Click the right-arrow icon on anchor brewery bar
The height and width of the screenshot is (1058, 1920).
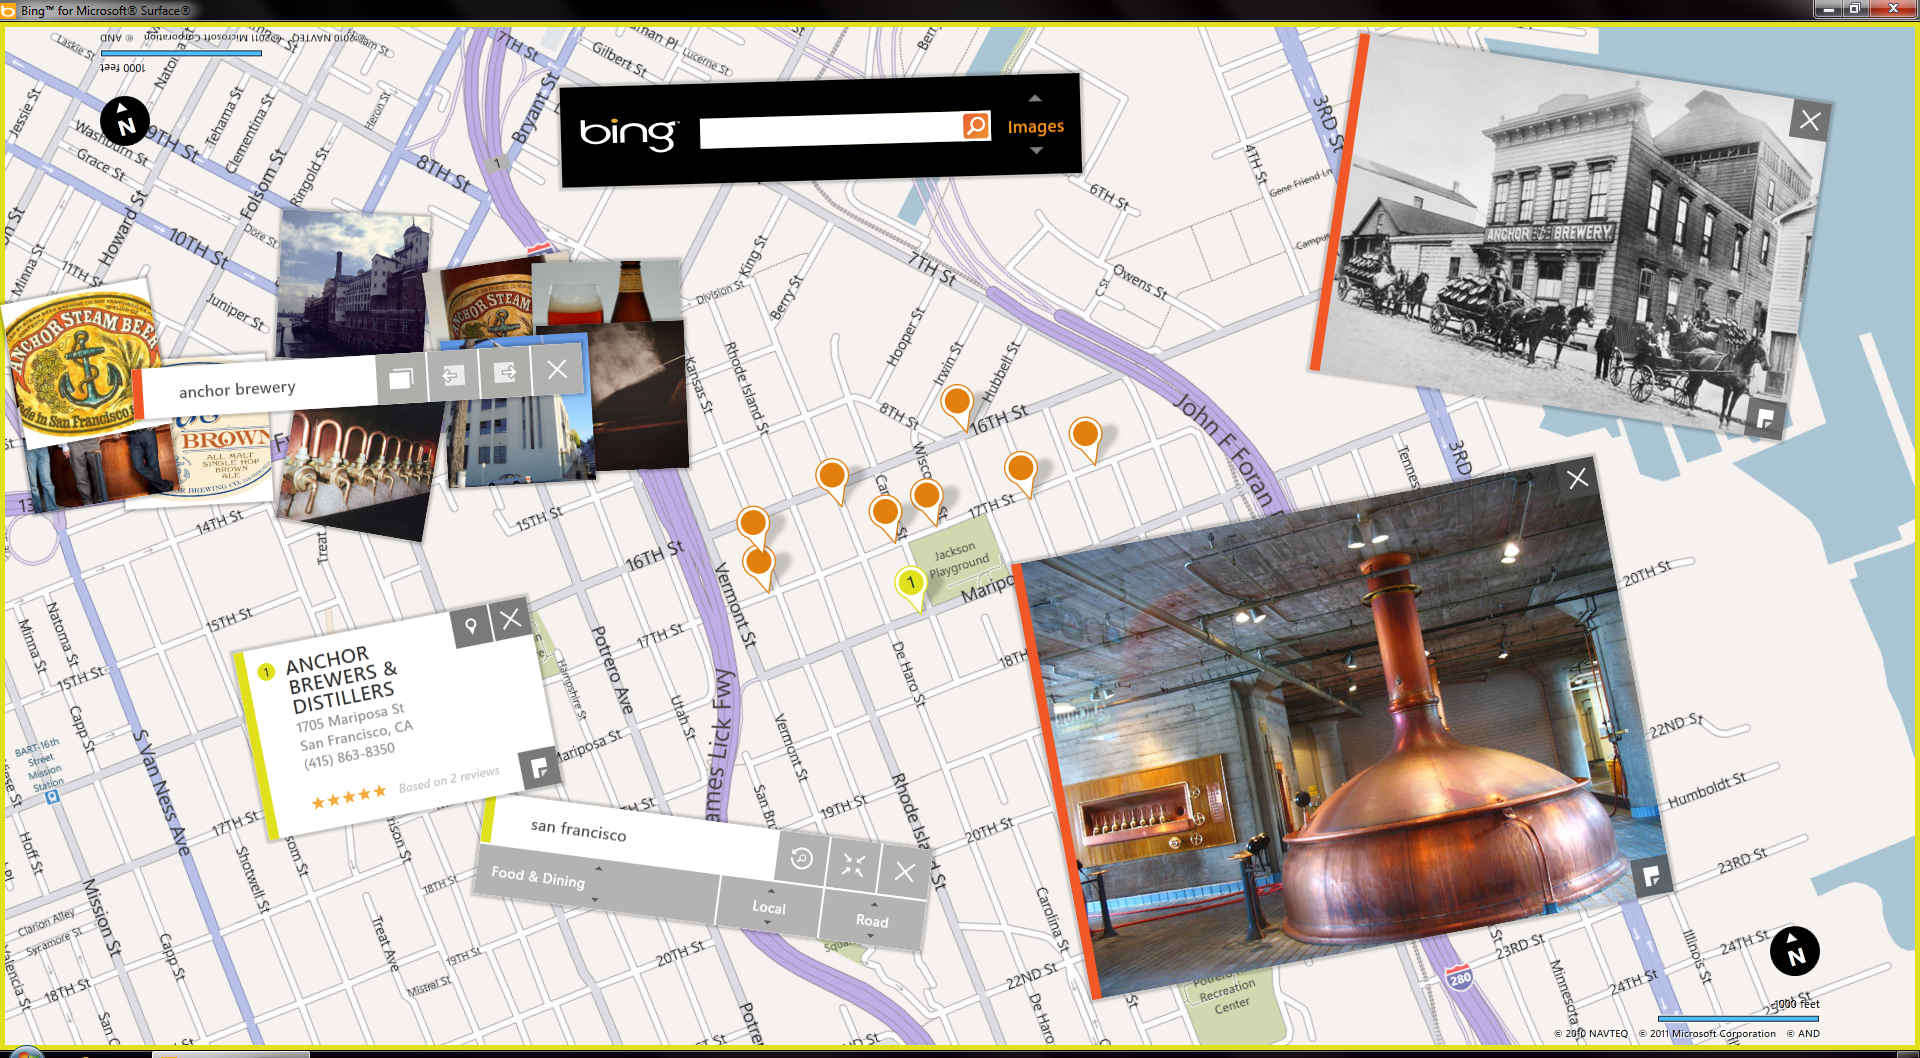[x=505, y=372]
